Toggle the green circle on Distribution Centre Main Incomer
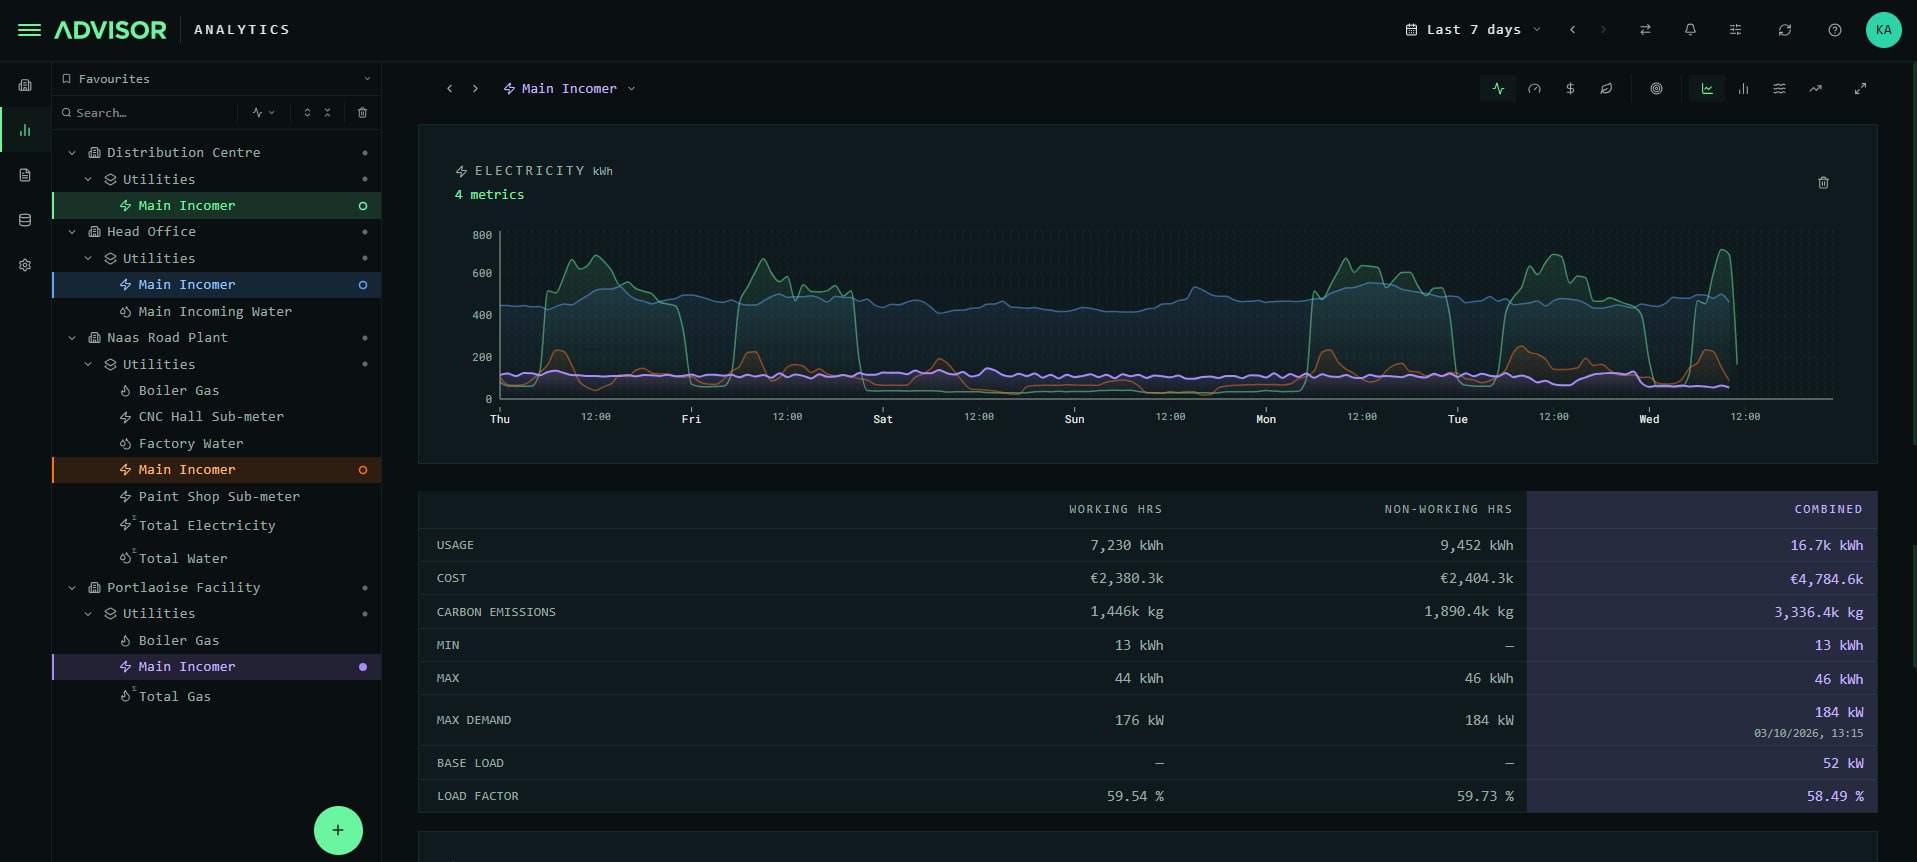Viewport: 1917px width, 862px height. click(363, 206)
